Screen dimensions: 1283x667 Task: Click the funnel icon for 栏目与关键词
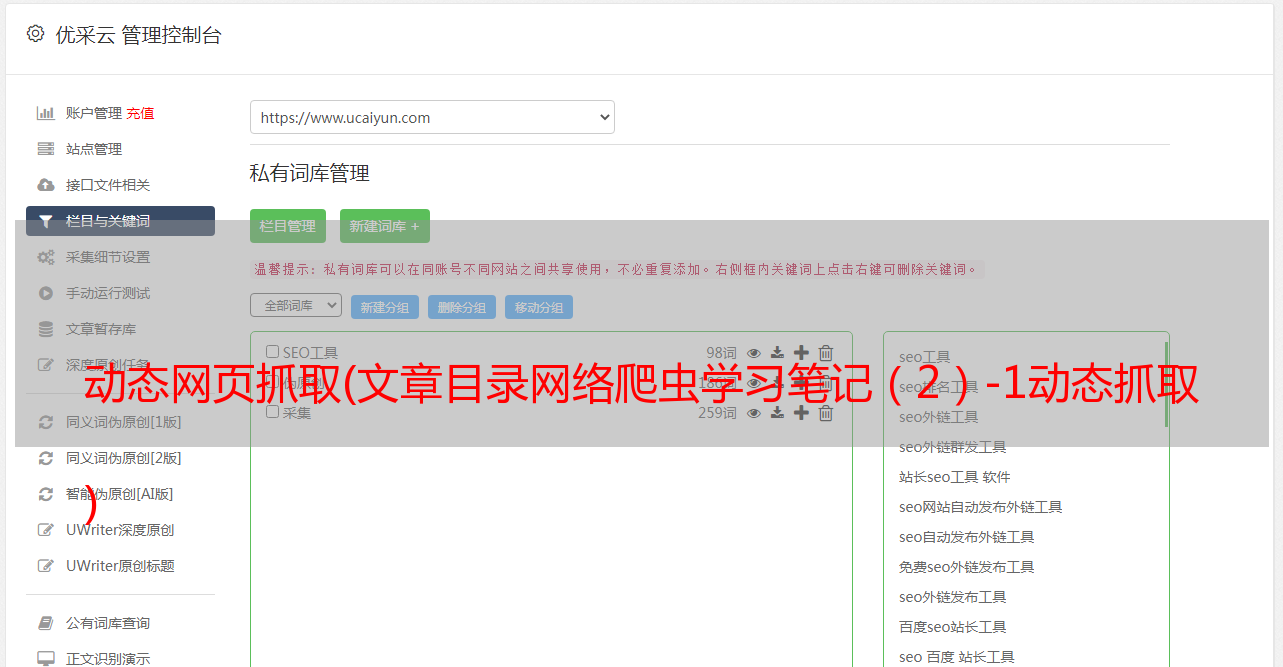coord(46,221)
